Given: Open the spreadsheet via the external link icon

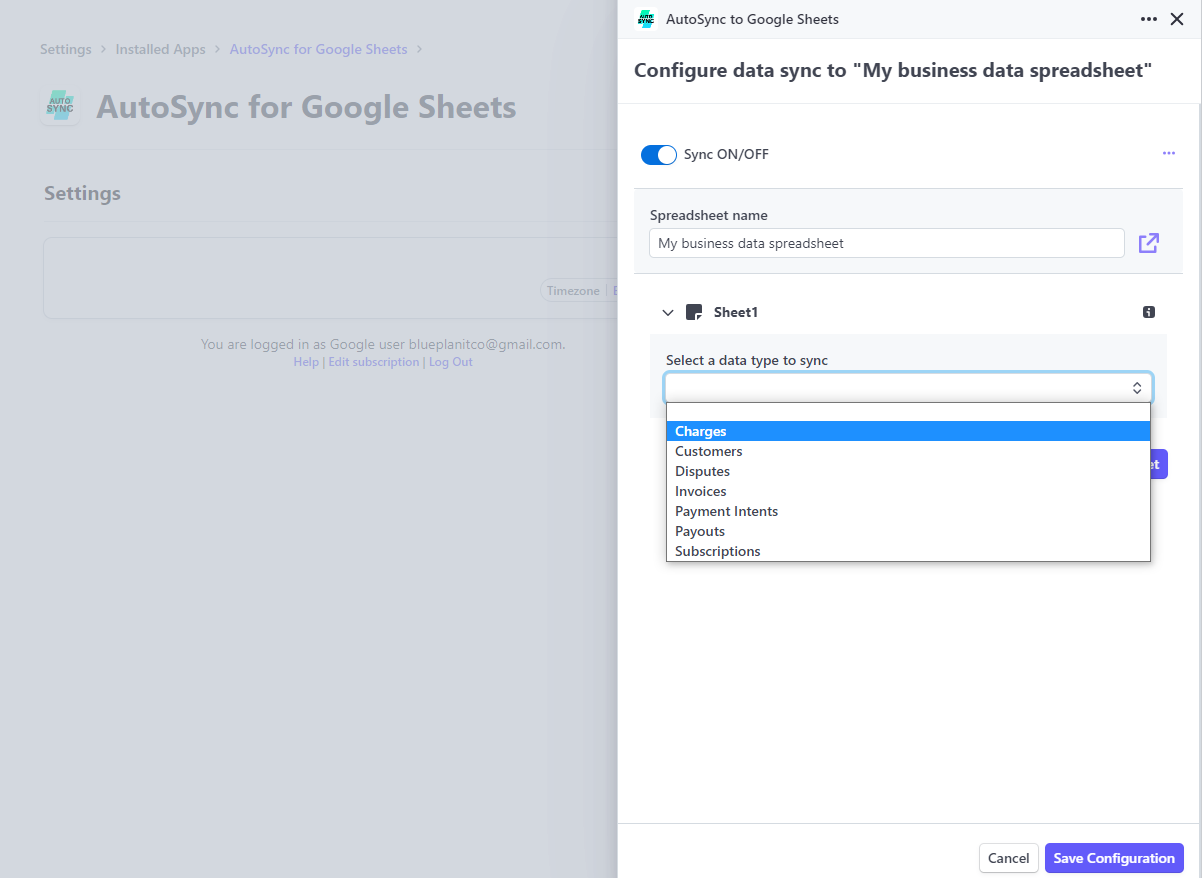Looking at the screenshot, I should [x=1149, y=243].
